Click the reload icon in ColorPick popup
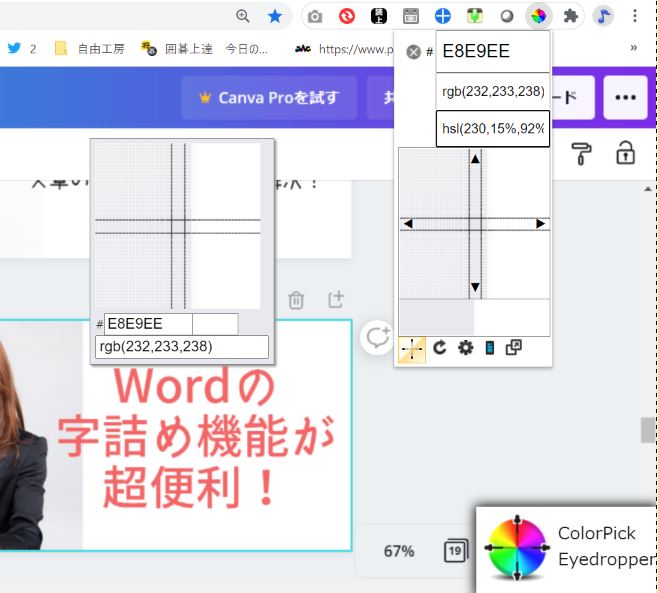Screen dimensions: 658x593 pyautogui.click(x=439, y=348)
